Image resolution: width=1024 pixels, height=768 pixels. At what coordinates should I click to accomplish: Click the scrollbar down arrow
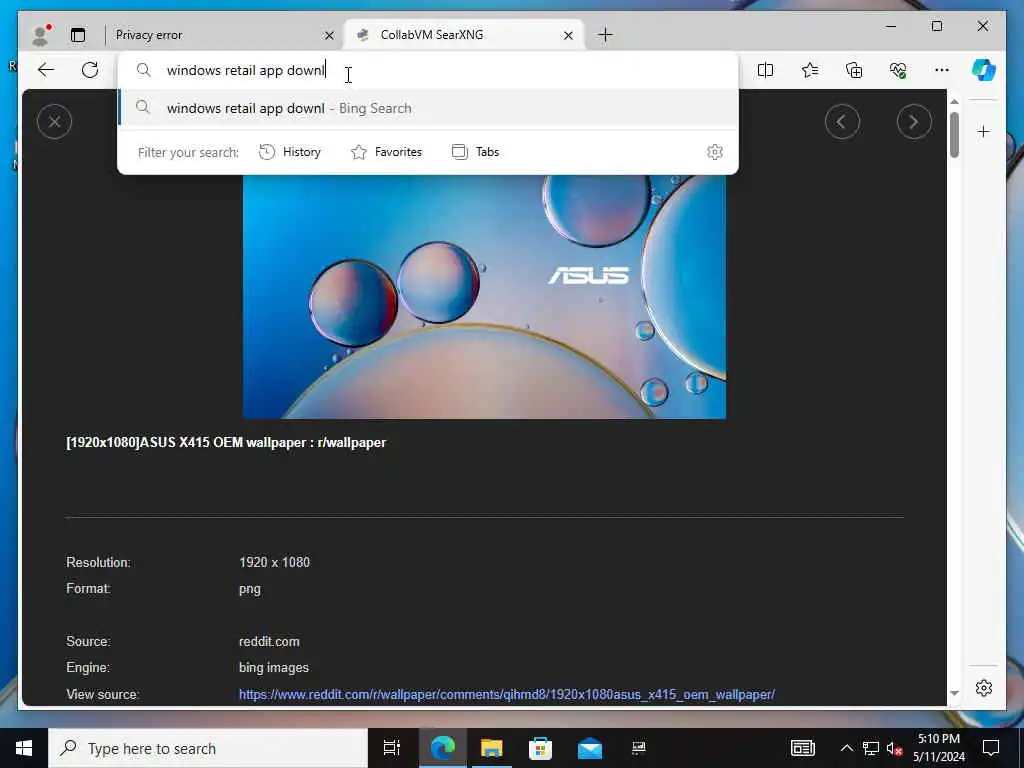coord(954,693)
